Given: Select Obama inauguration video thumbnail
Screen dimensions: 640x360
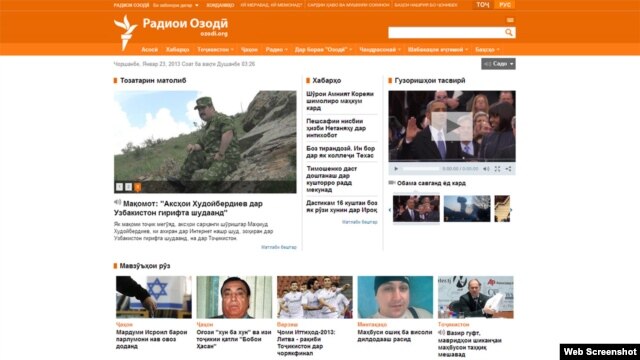Looking at the screenshot, I should click(x=416, y=209).
